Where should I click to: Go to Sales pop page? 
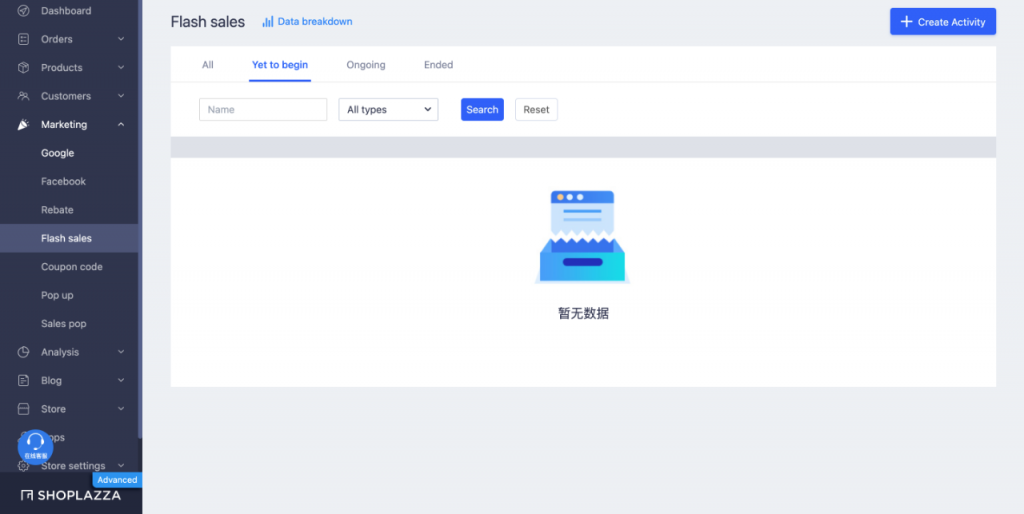tap(63, 323)
